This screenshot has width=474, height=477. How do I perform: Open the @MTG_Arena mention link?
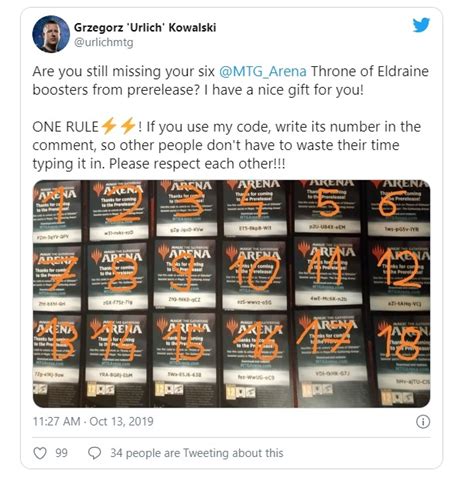point(263,71)
